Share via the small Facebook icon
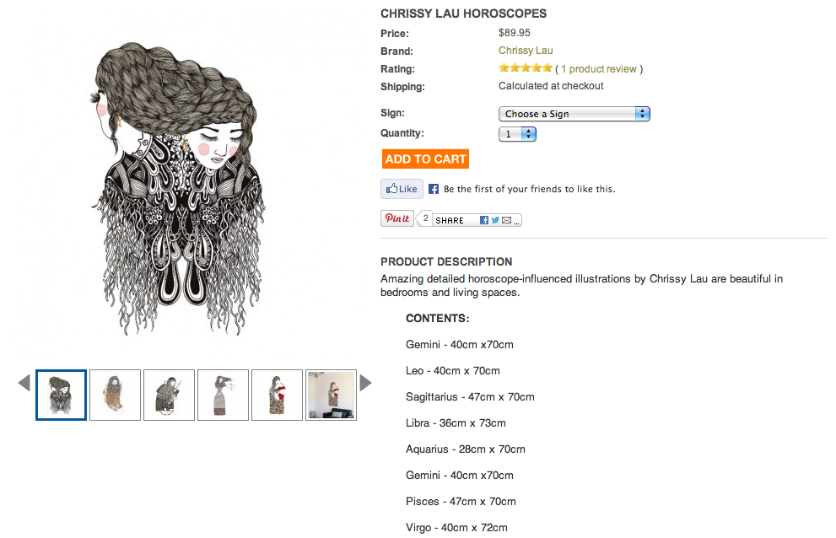The width and height of the screenshot is (836, 538). [x=484, y=220]
